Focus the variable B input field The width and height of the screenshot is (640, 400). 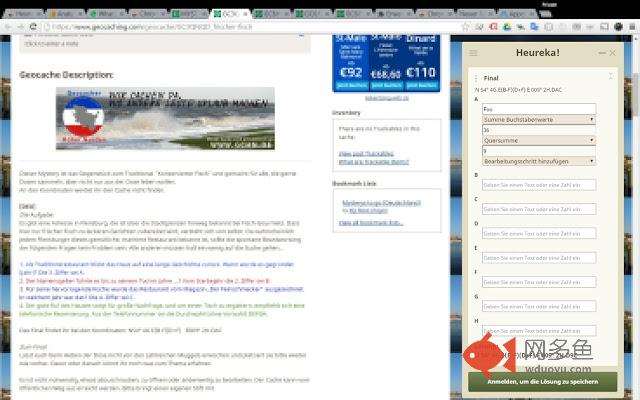click(x=539, y=185)
